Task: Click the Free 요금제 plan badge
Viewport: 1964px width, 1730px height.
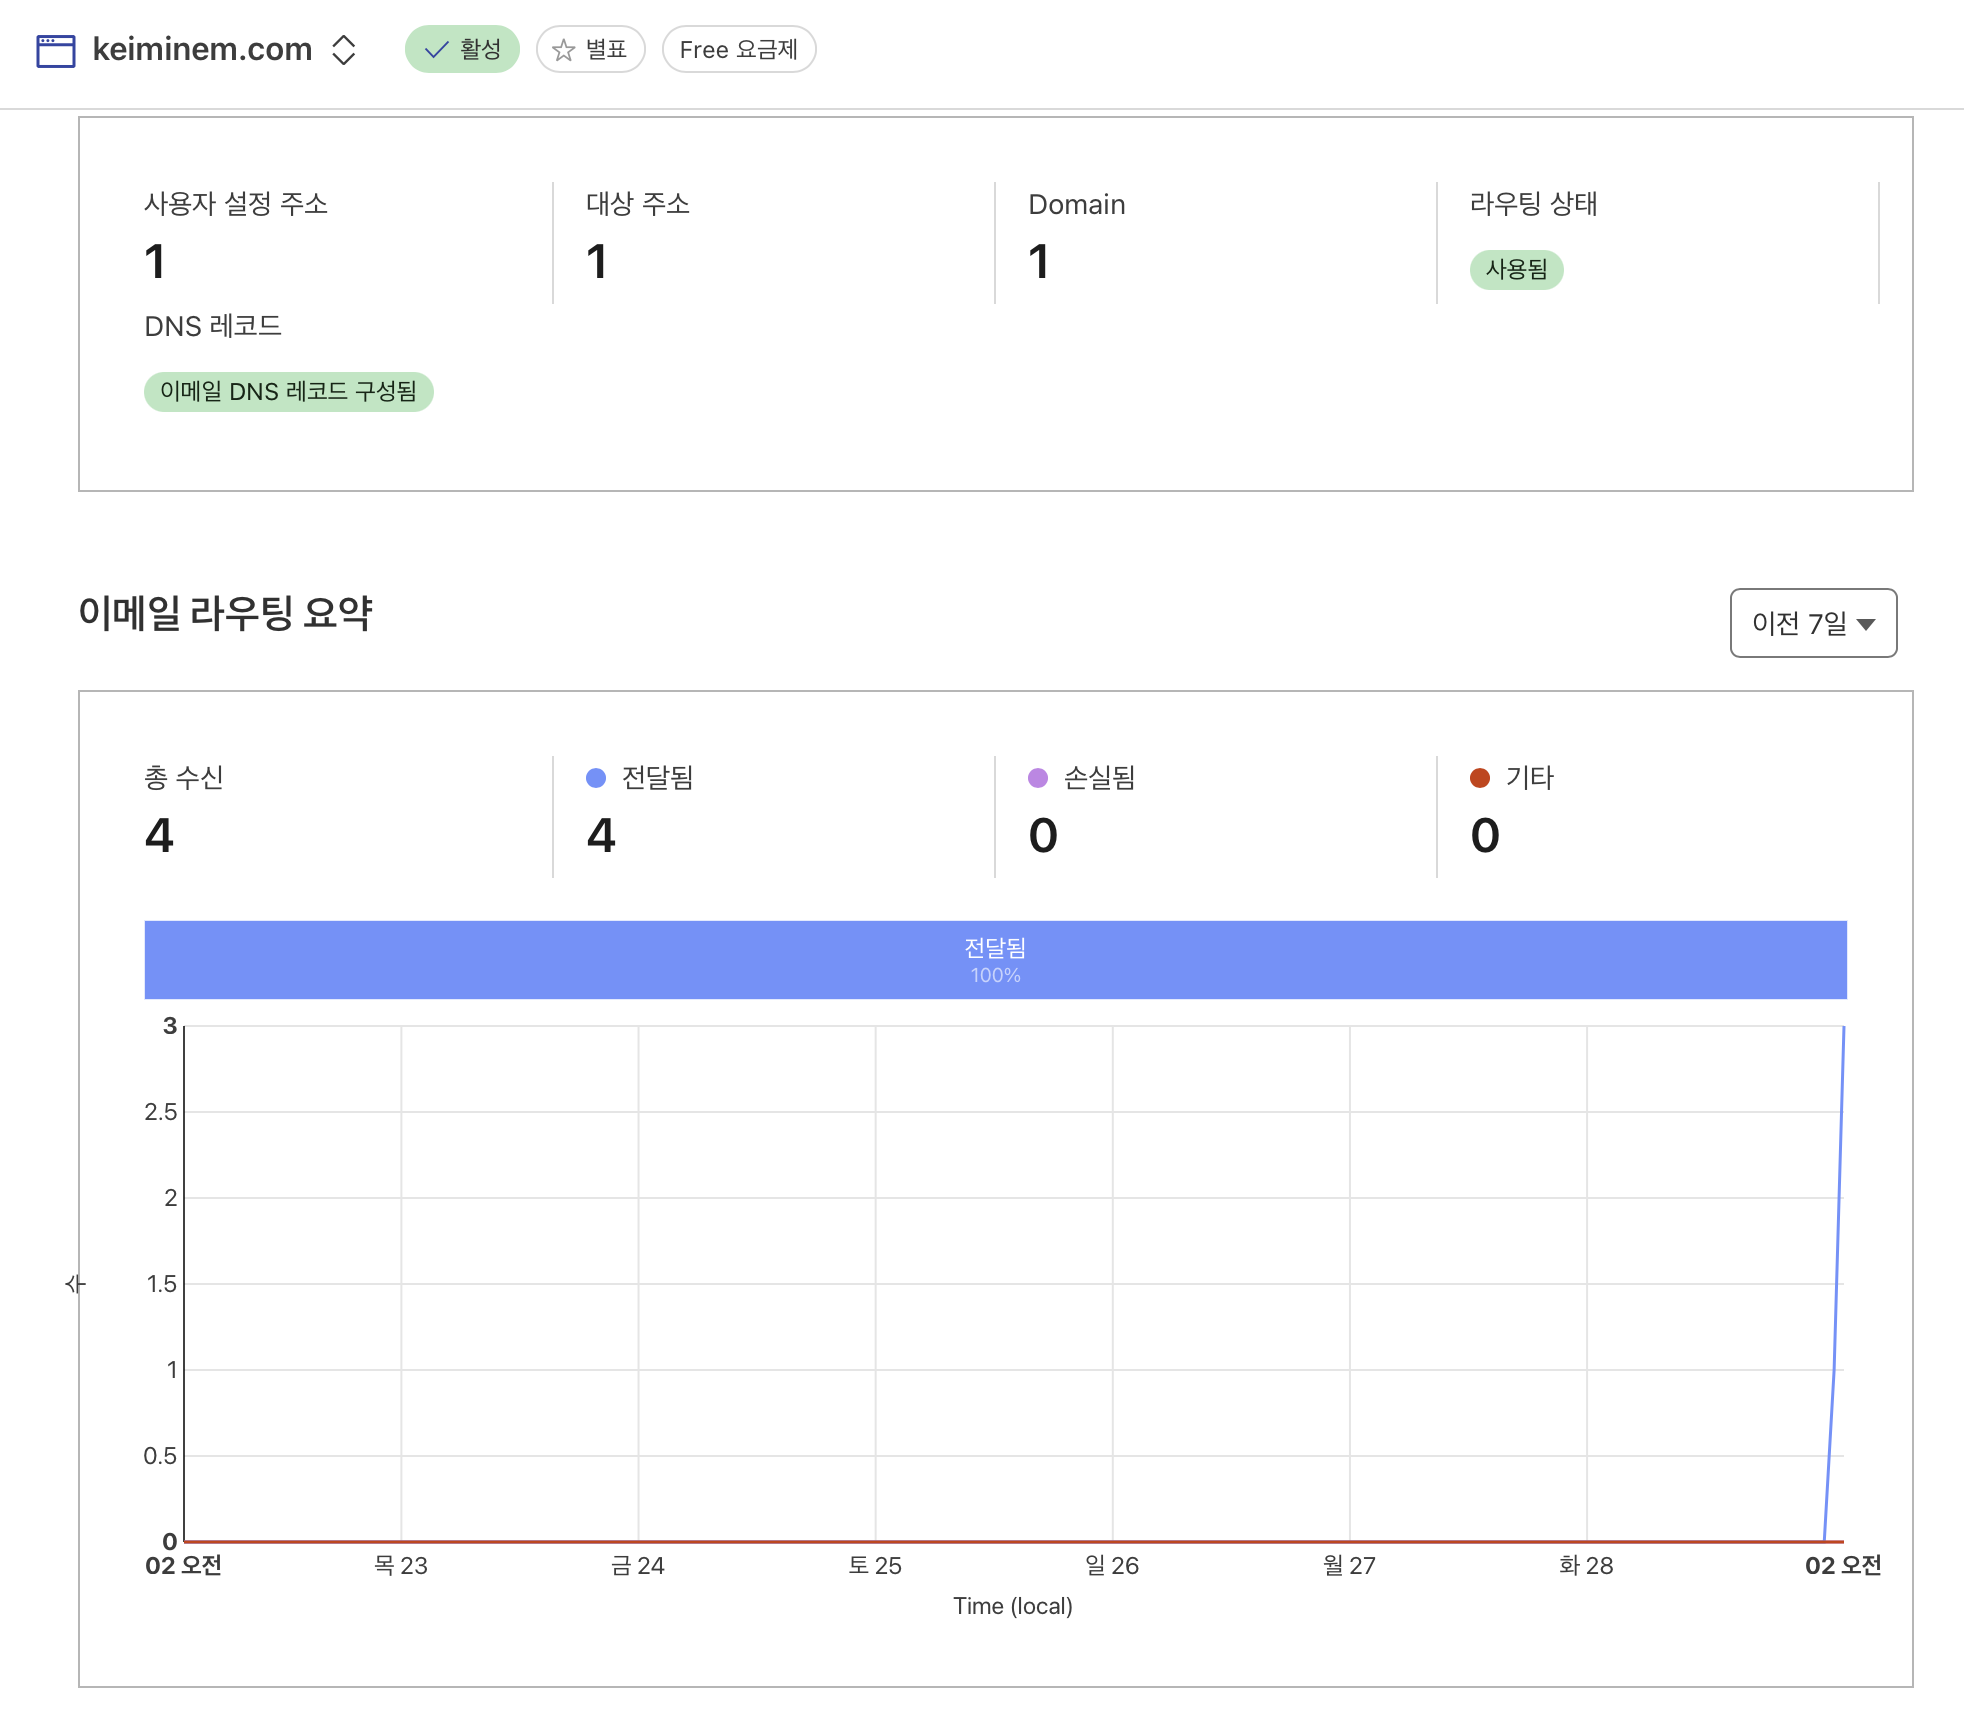Action: 738,50
